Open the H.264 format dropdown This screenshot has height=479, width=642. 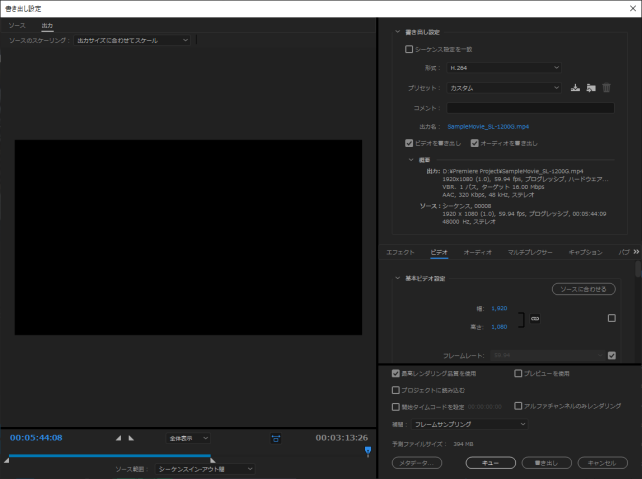(504, 68)
